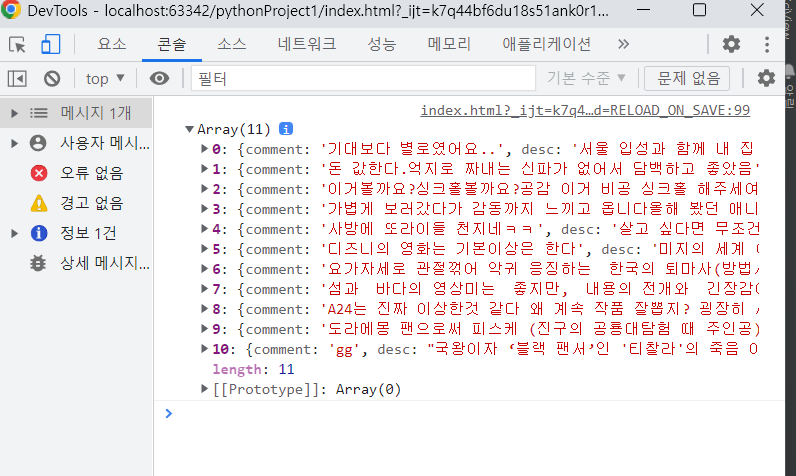796x476 pixels.
Task: Open the 소스 tab
Action: (231, 45)
